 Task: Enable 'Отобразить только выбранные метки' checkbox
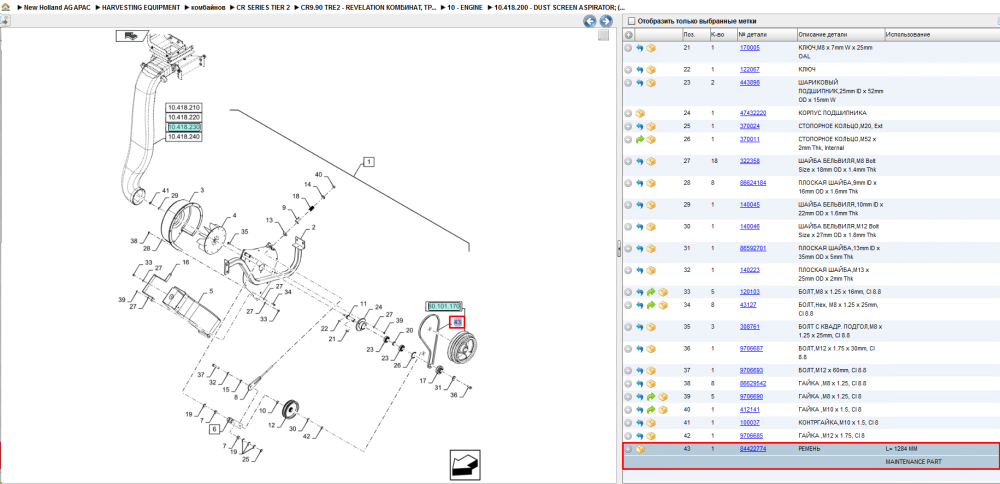click(631, 21)
